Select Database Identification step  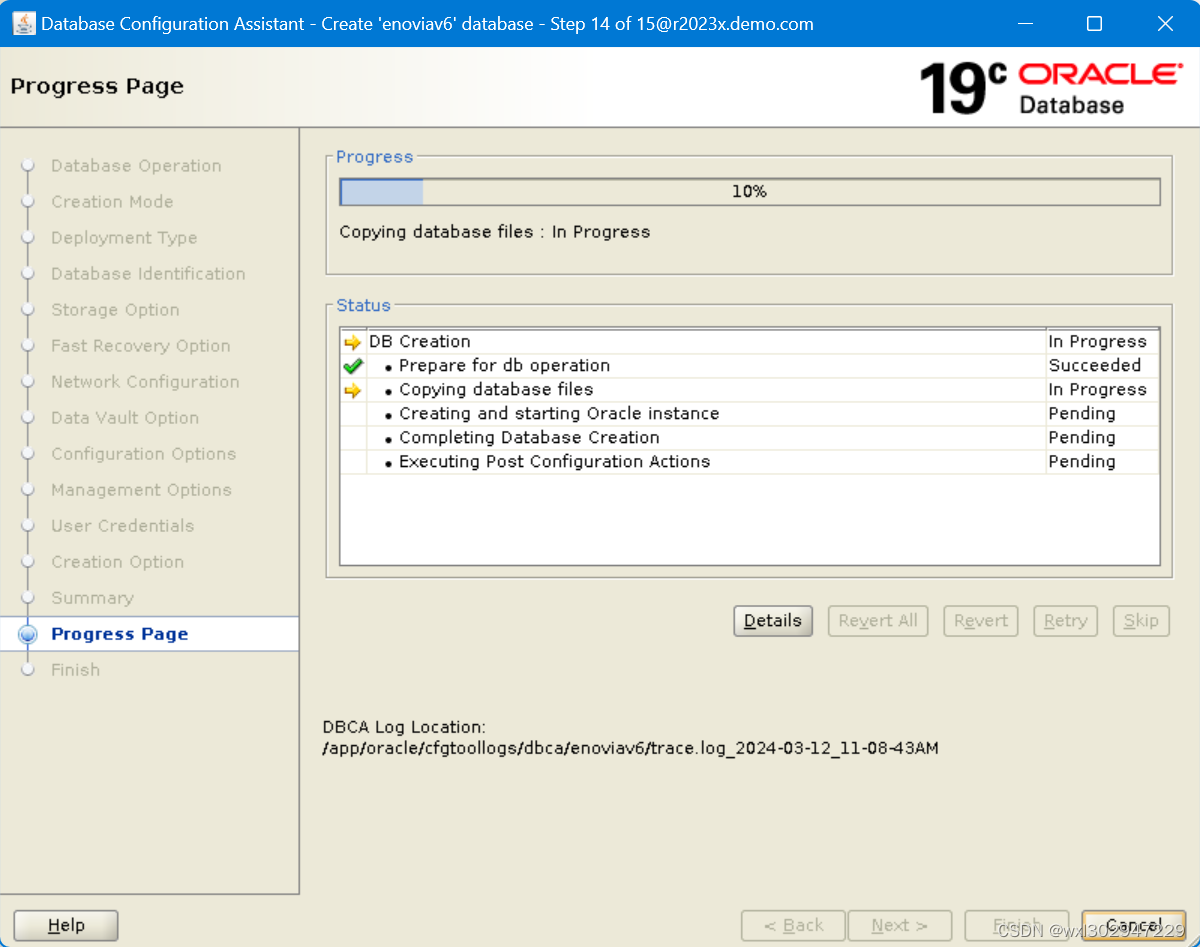tap(148, 274)
